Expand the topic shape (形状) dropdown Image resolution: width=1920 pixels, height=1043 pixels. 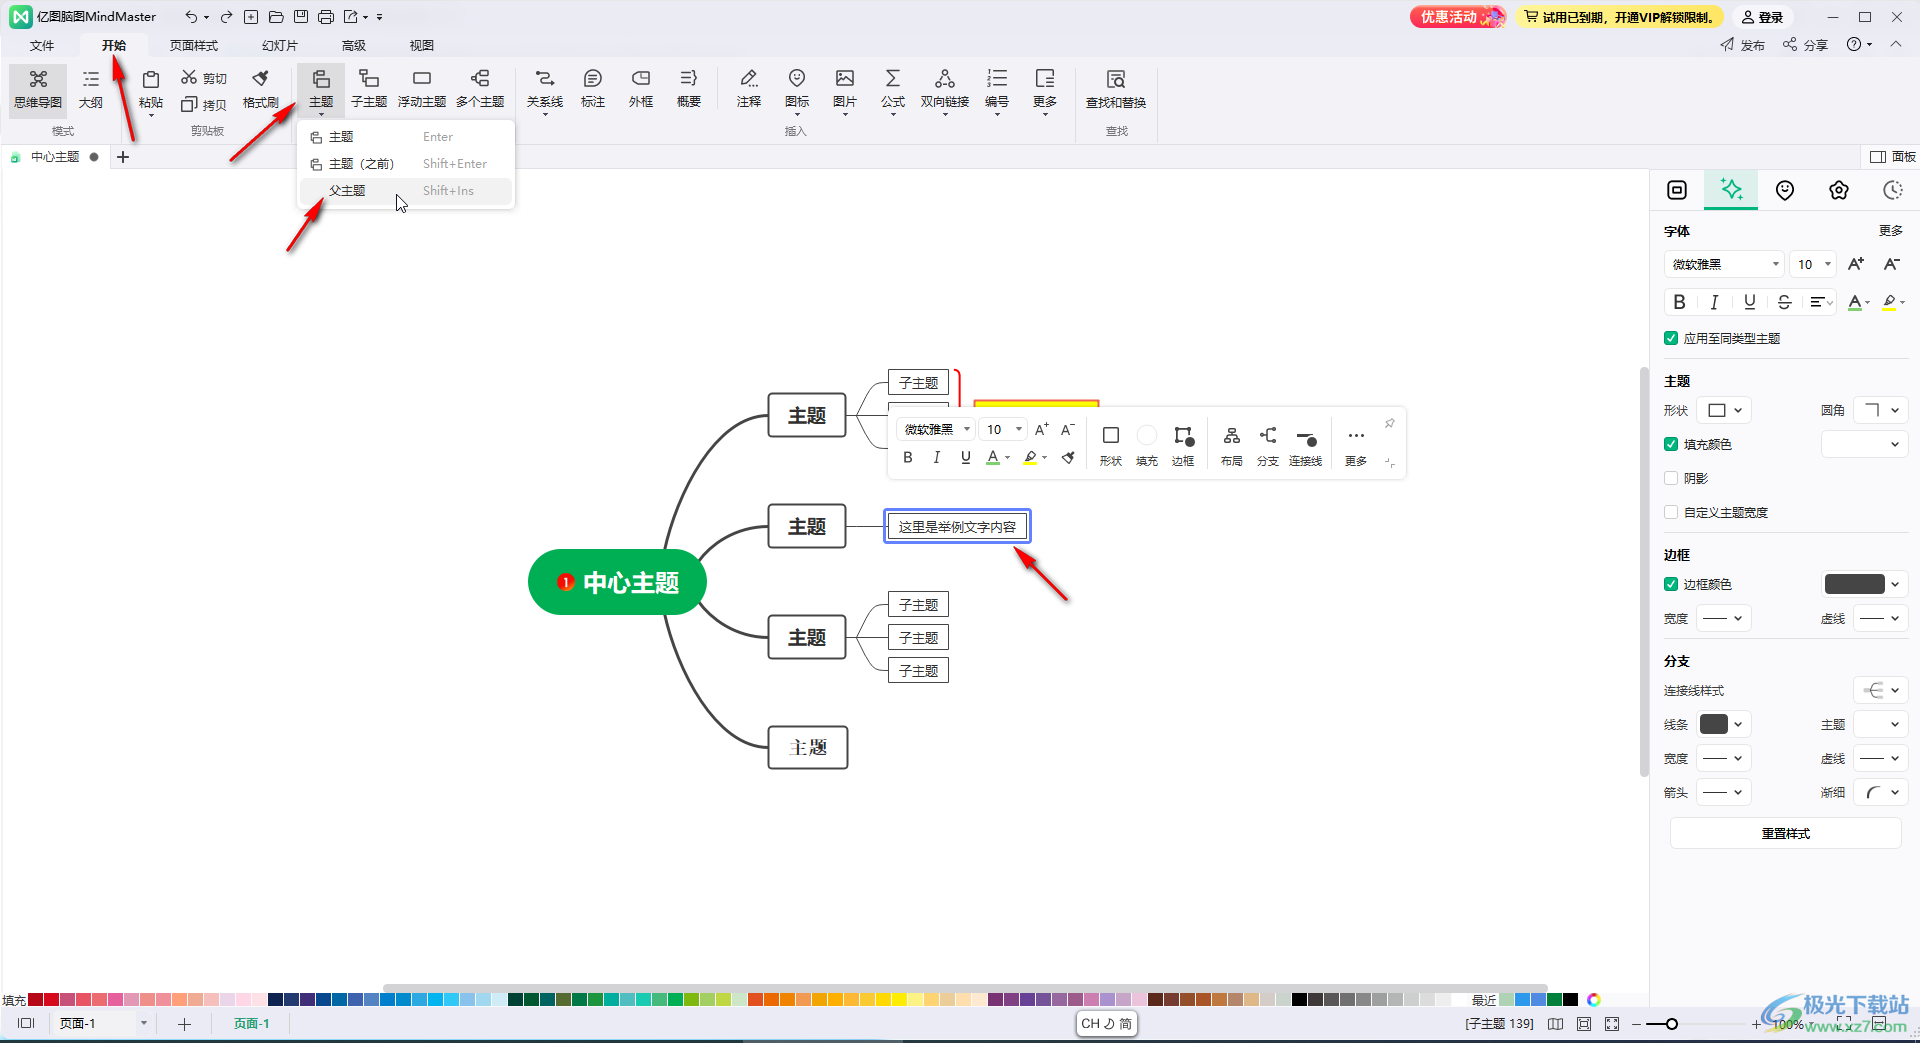[1725, 410]
